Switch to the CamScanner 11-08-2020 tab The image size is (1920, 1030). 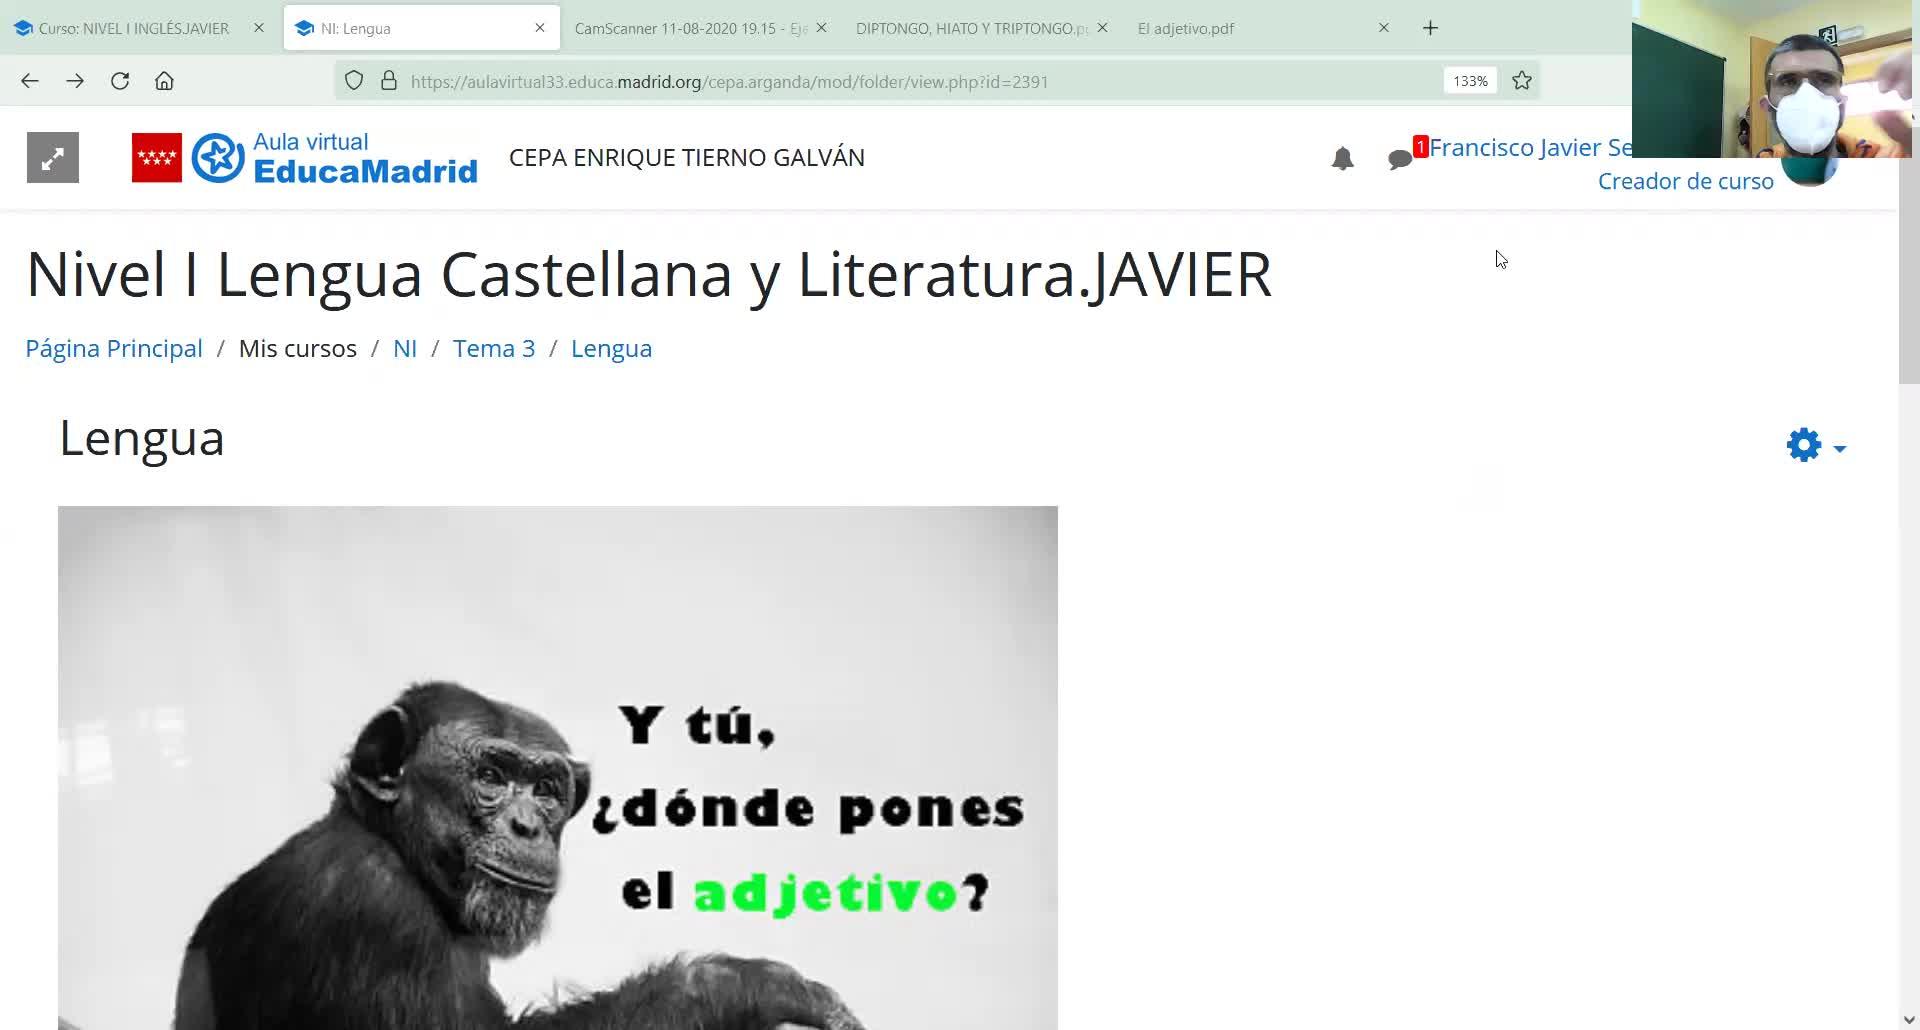[x=690, y=28]
